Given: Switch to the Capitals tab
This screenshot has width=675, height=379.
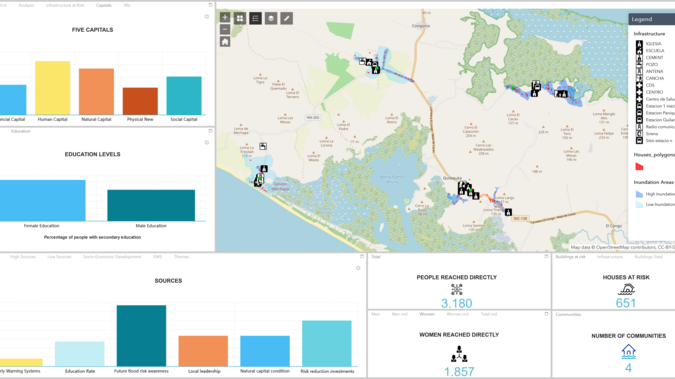Looking at the screenshot, I should click(104, 5).
